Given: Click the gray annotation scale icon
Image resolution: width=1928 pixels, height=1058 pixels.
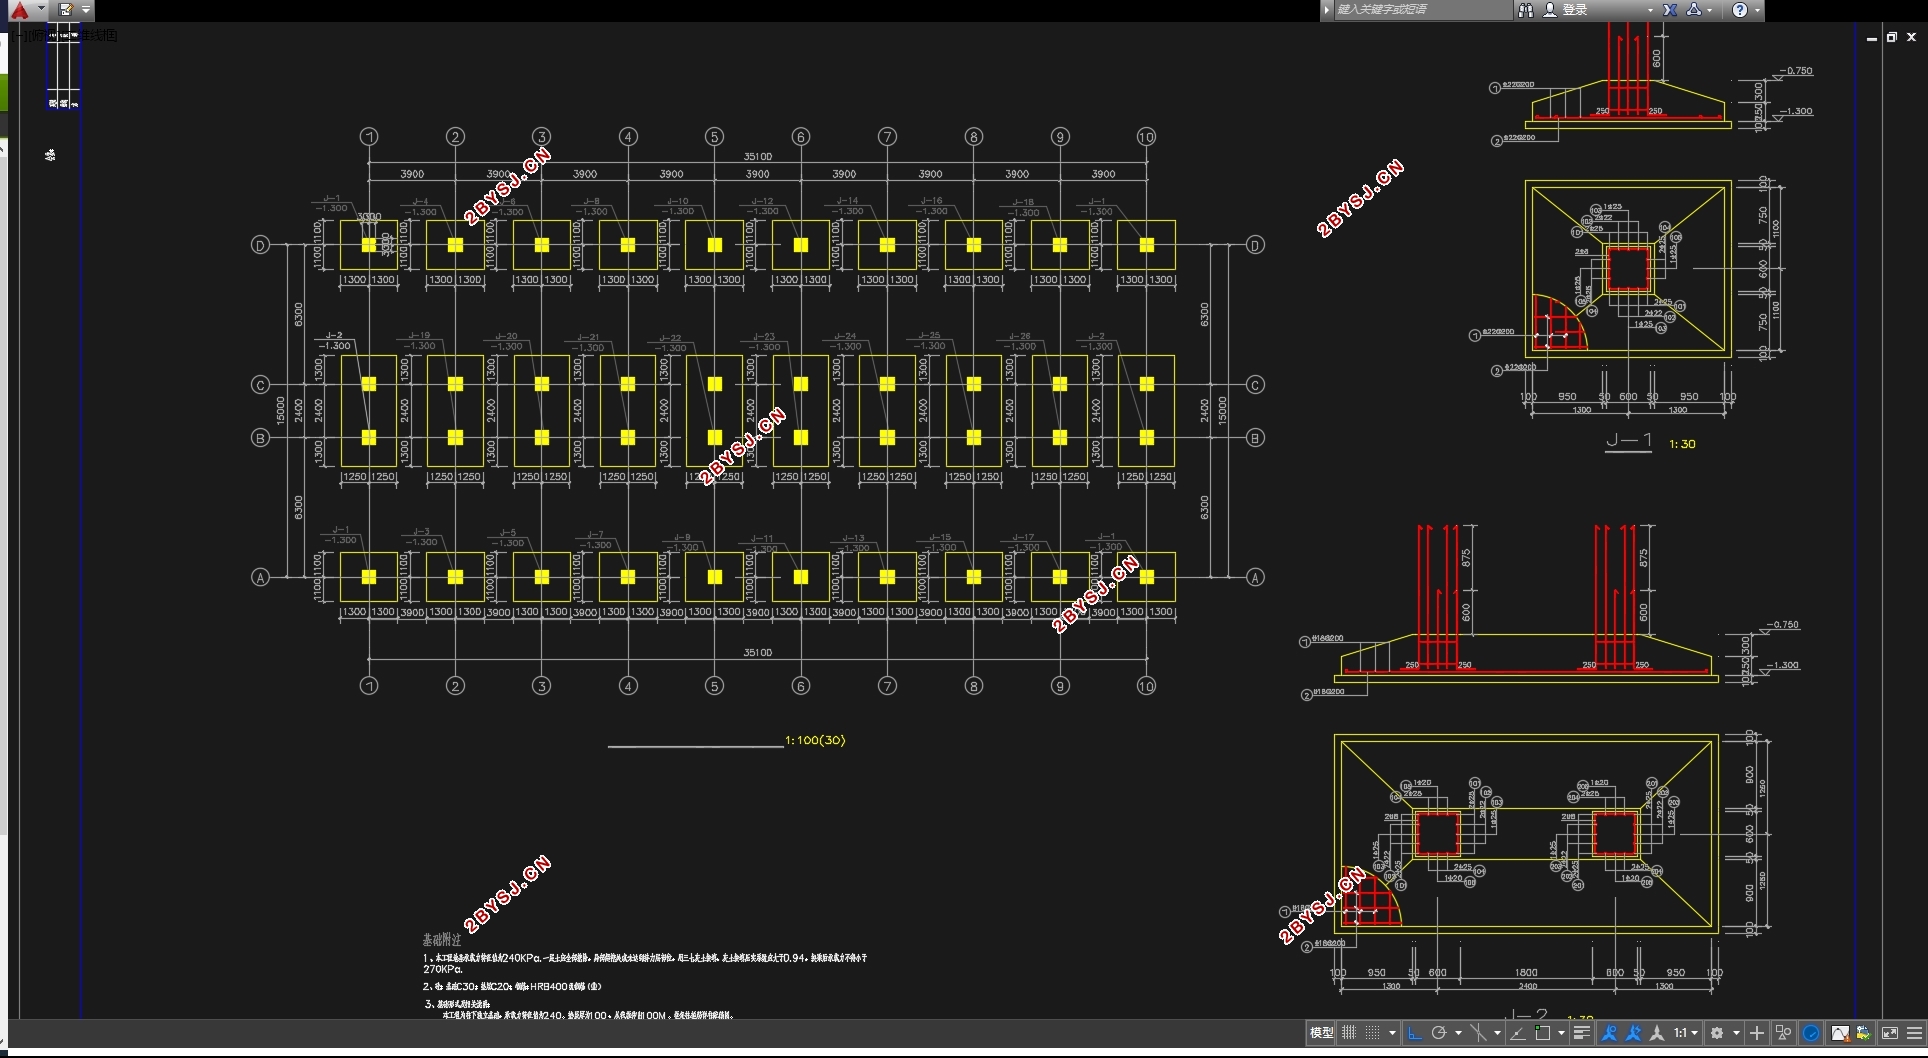Looking at the screenshot, I should point(1657,1033).
